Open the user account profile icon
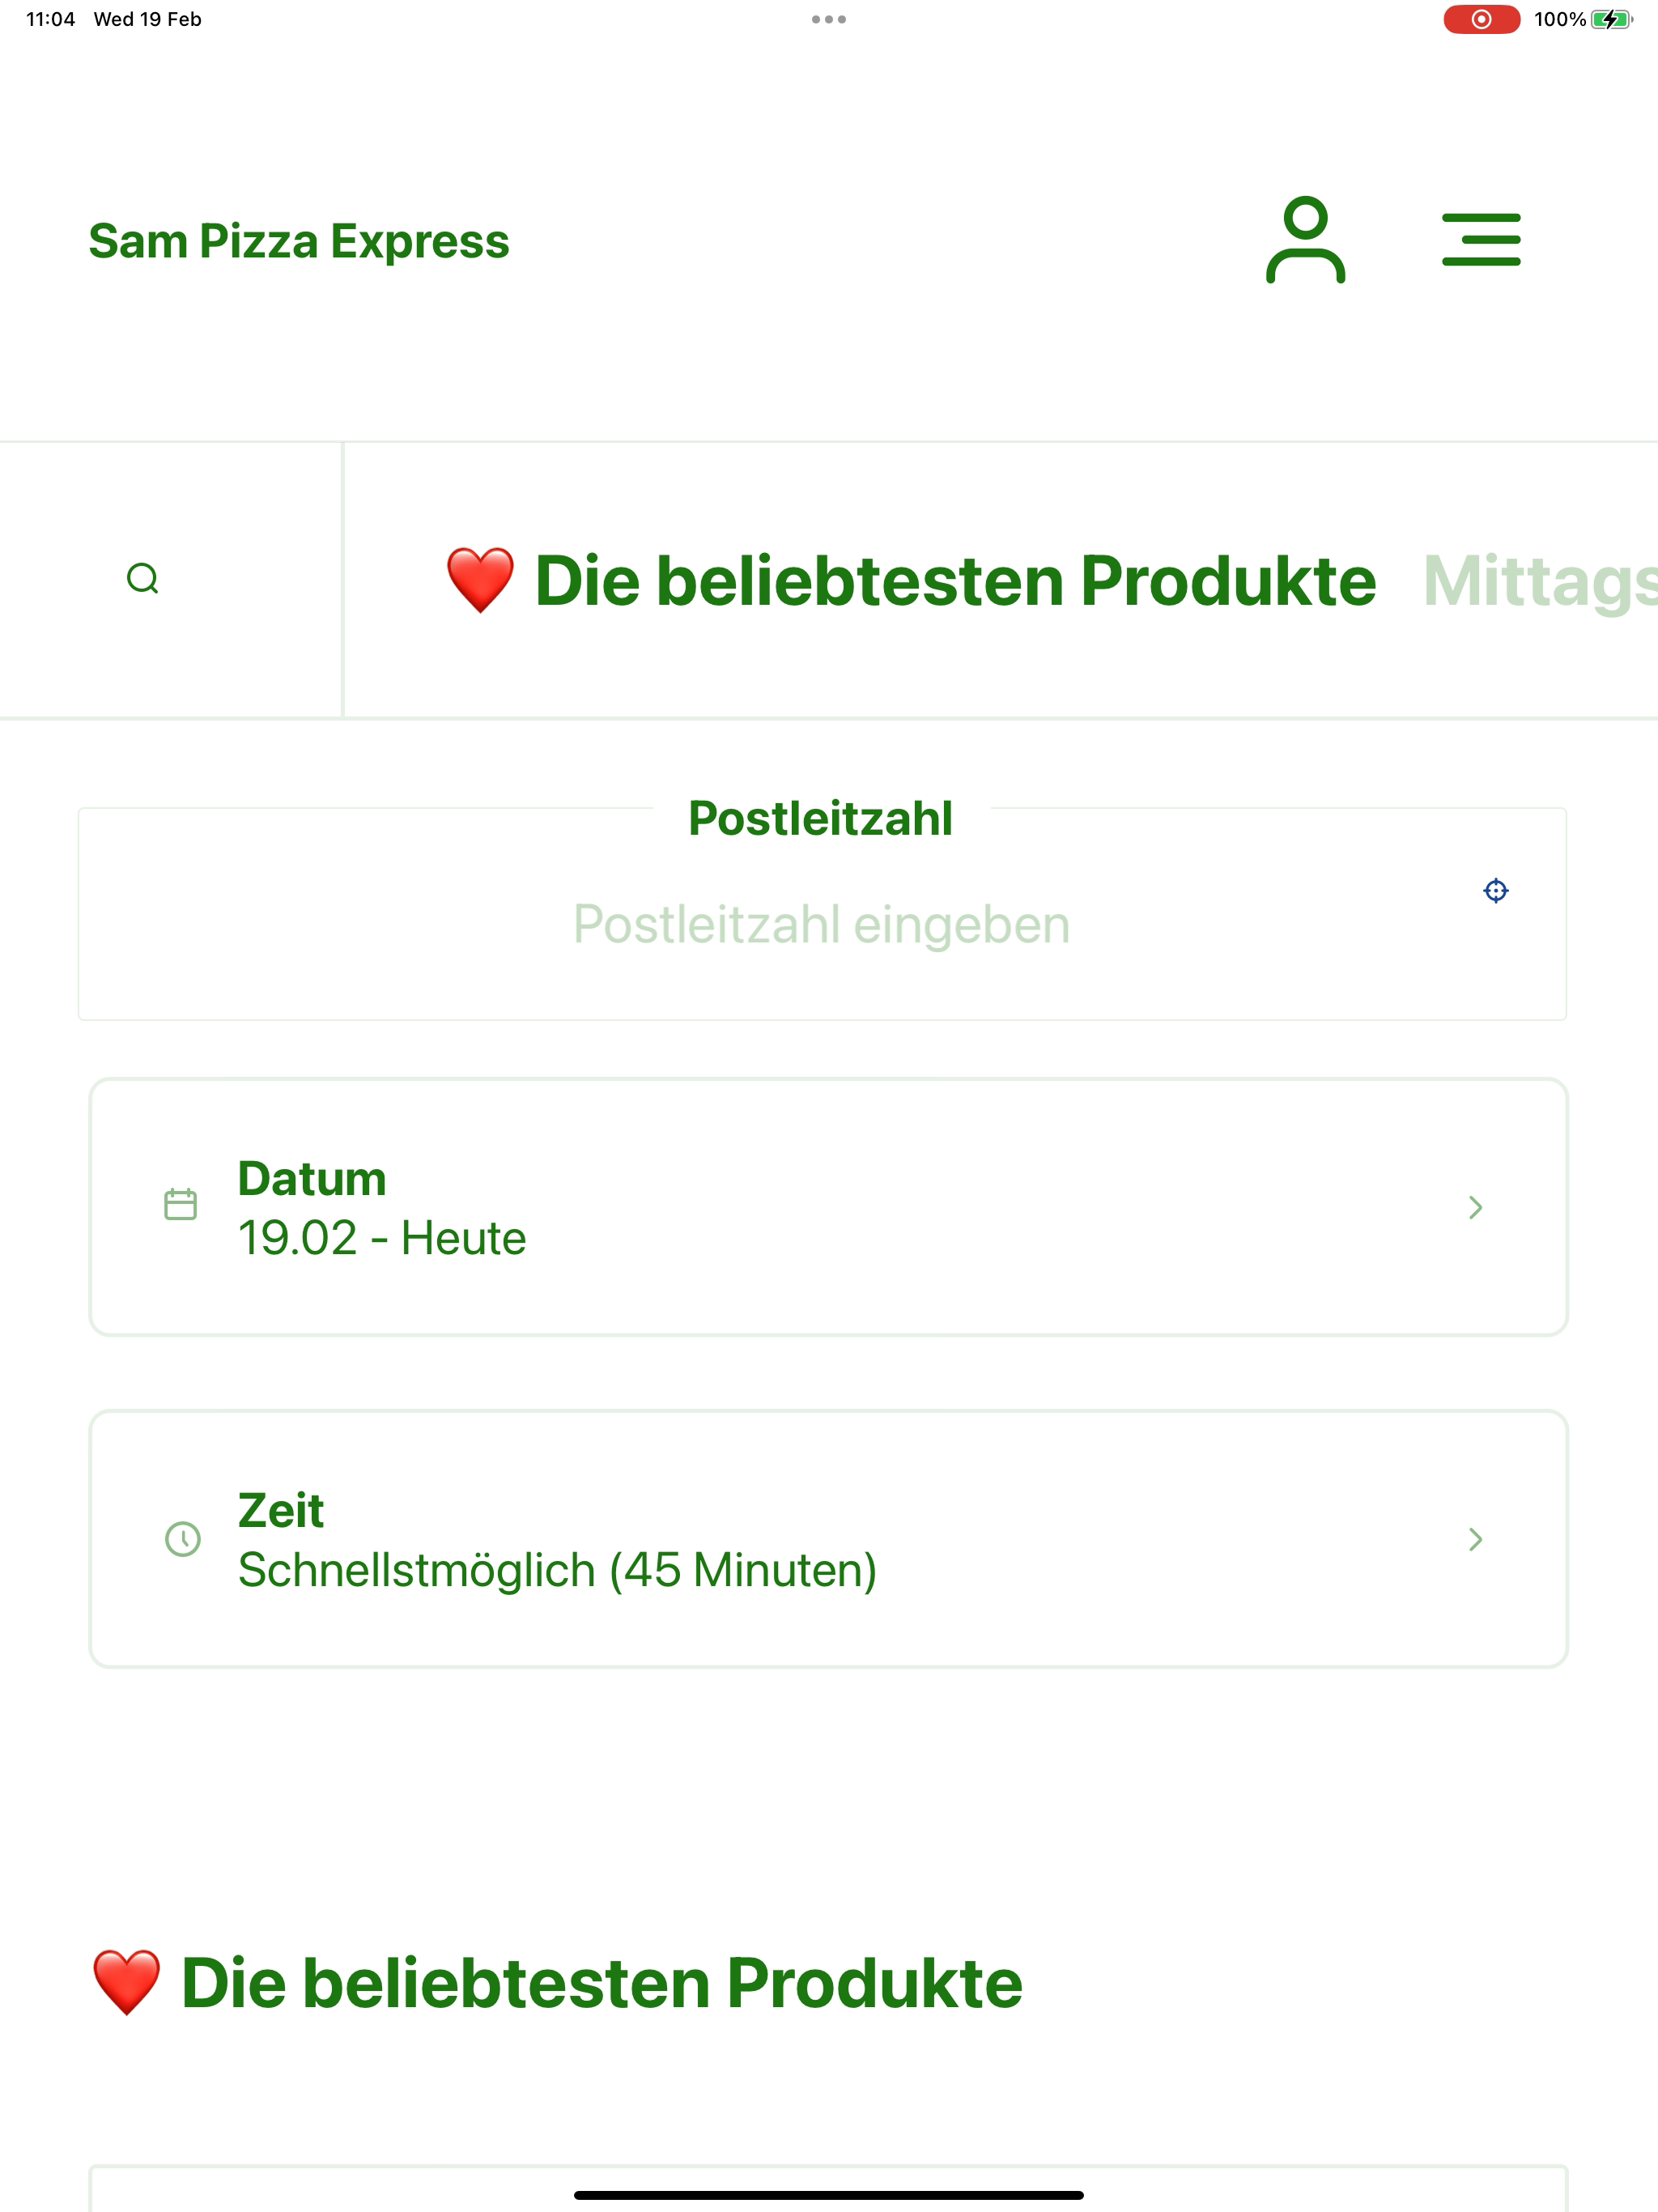The width and height of the screenshot is (1658, 2212). click(x=1305, y=240)
